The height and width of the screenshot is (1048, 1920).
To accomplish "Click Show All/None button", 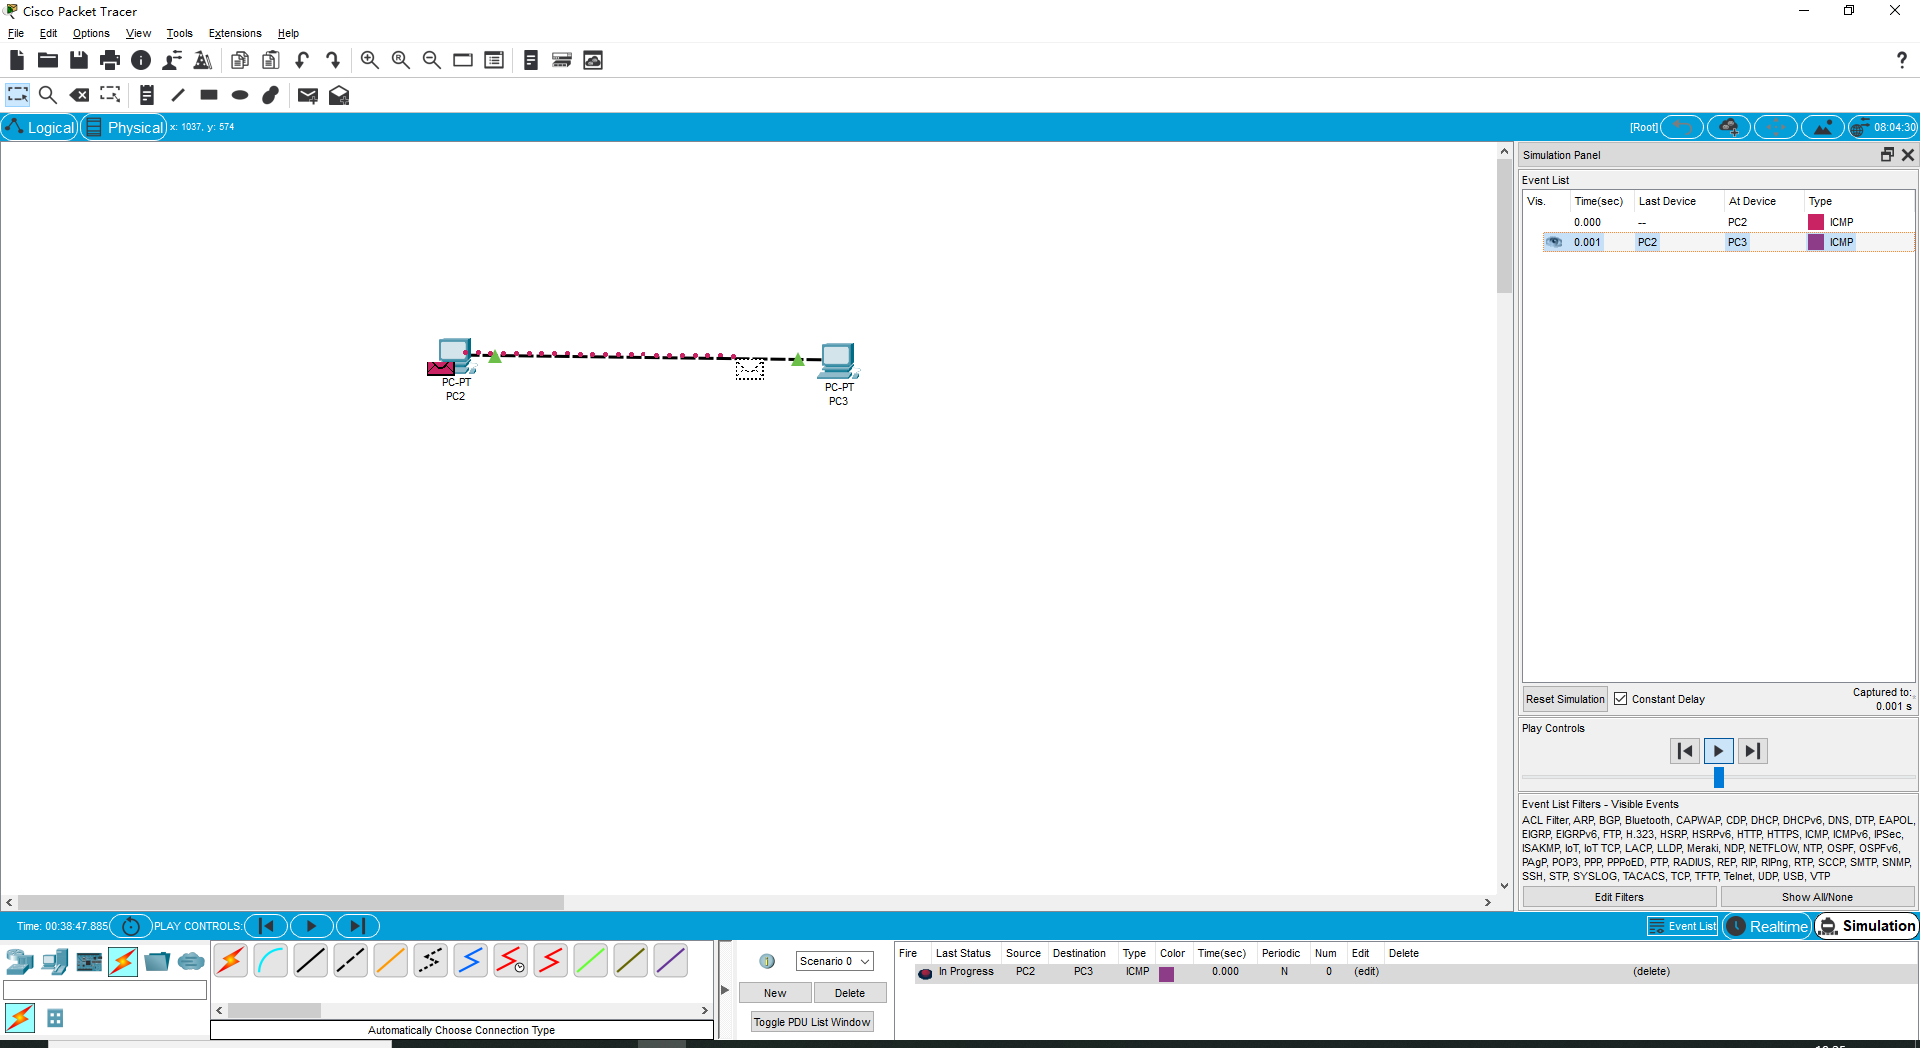I will [x=1817, y=897].
